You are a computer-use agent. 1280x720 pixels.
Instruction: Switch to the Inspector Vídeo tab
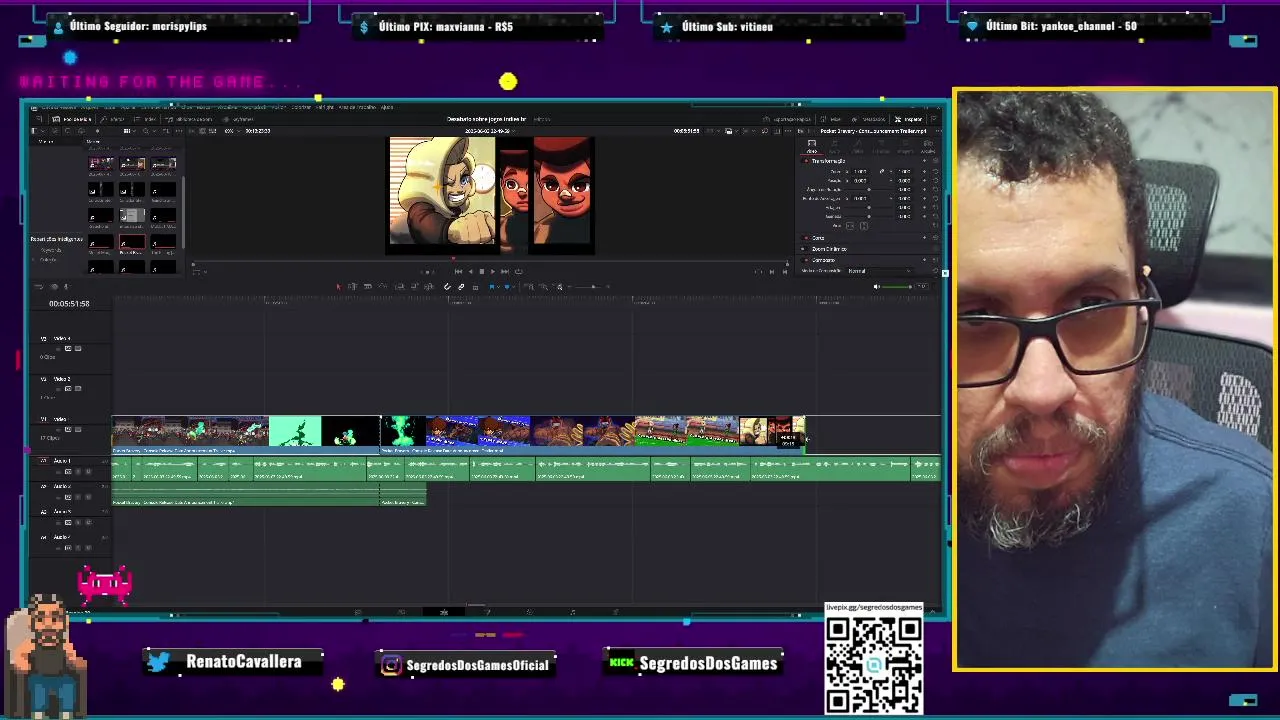(x=812, y=146)
